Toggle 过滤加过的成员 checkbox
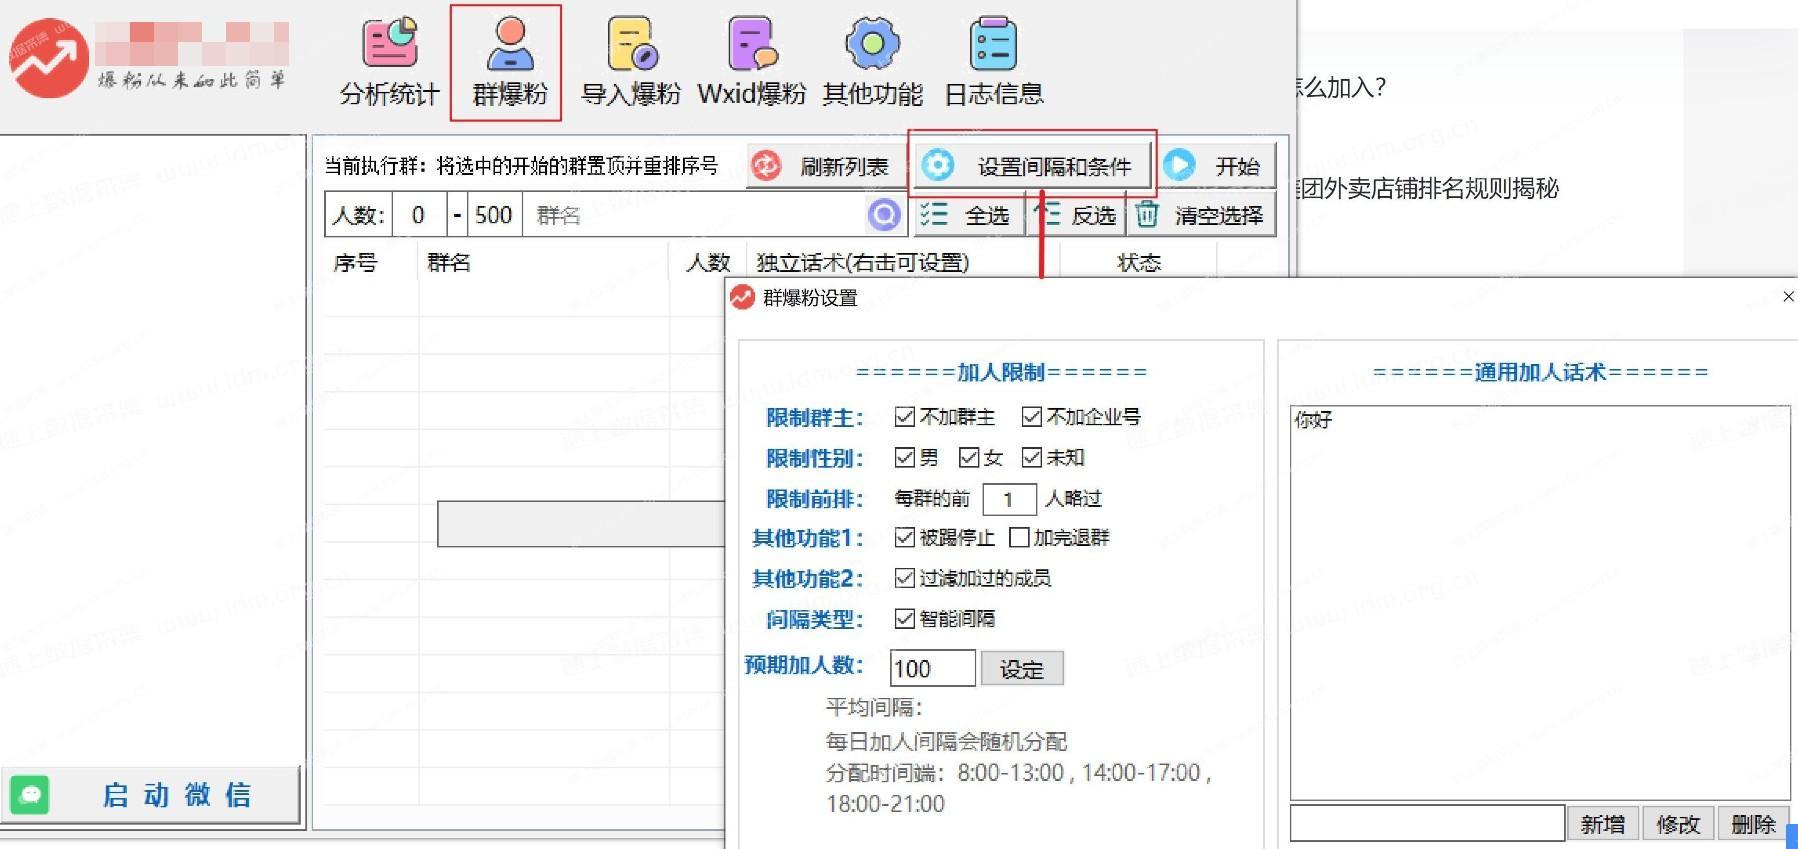Screen dimensions: 1798x849 point(905,578)
